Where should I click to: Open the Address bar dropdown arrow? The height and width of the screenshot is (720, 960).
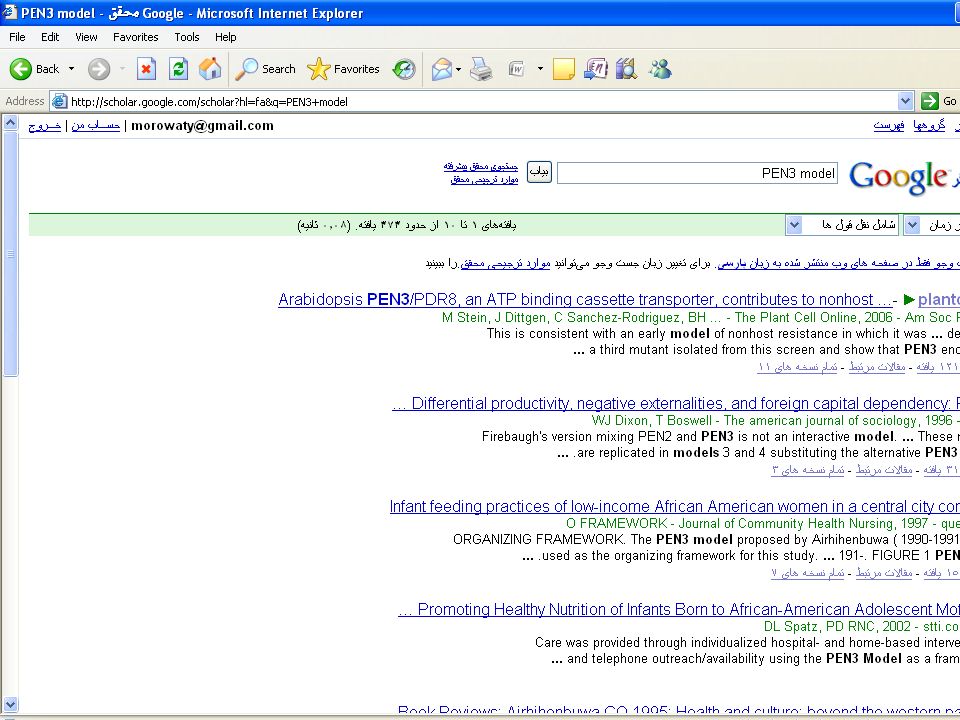coord(906,101)
